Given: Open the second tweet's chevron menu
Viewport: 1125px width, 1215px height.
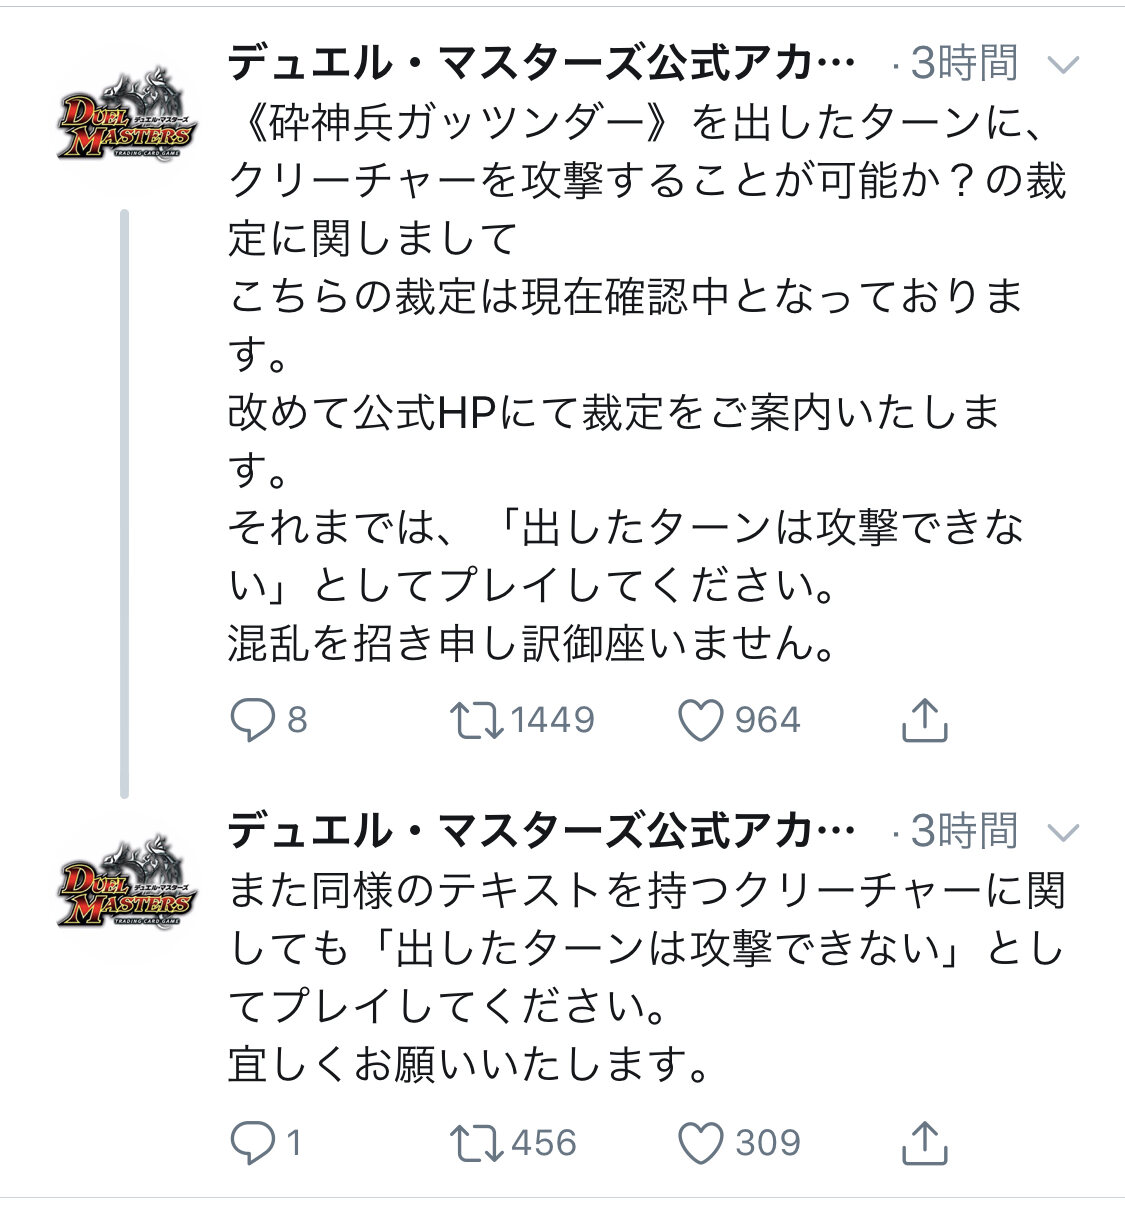Looking at the screenshot, I should point(1062,832).
